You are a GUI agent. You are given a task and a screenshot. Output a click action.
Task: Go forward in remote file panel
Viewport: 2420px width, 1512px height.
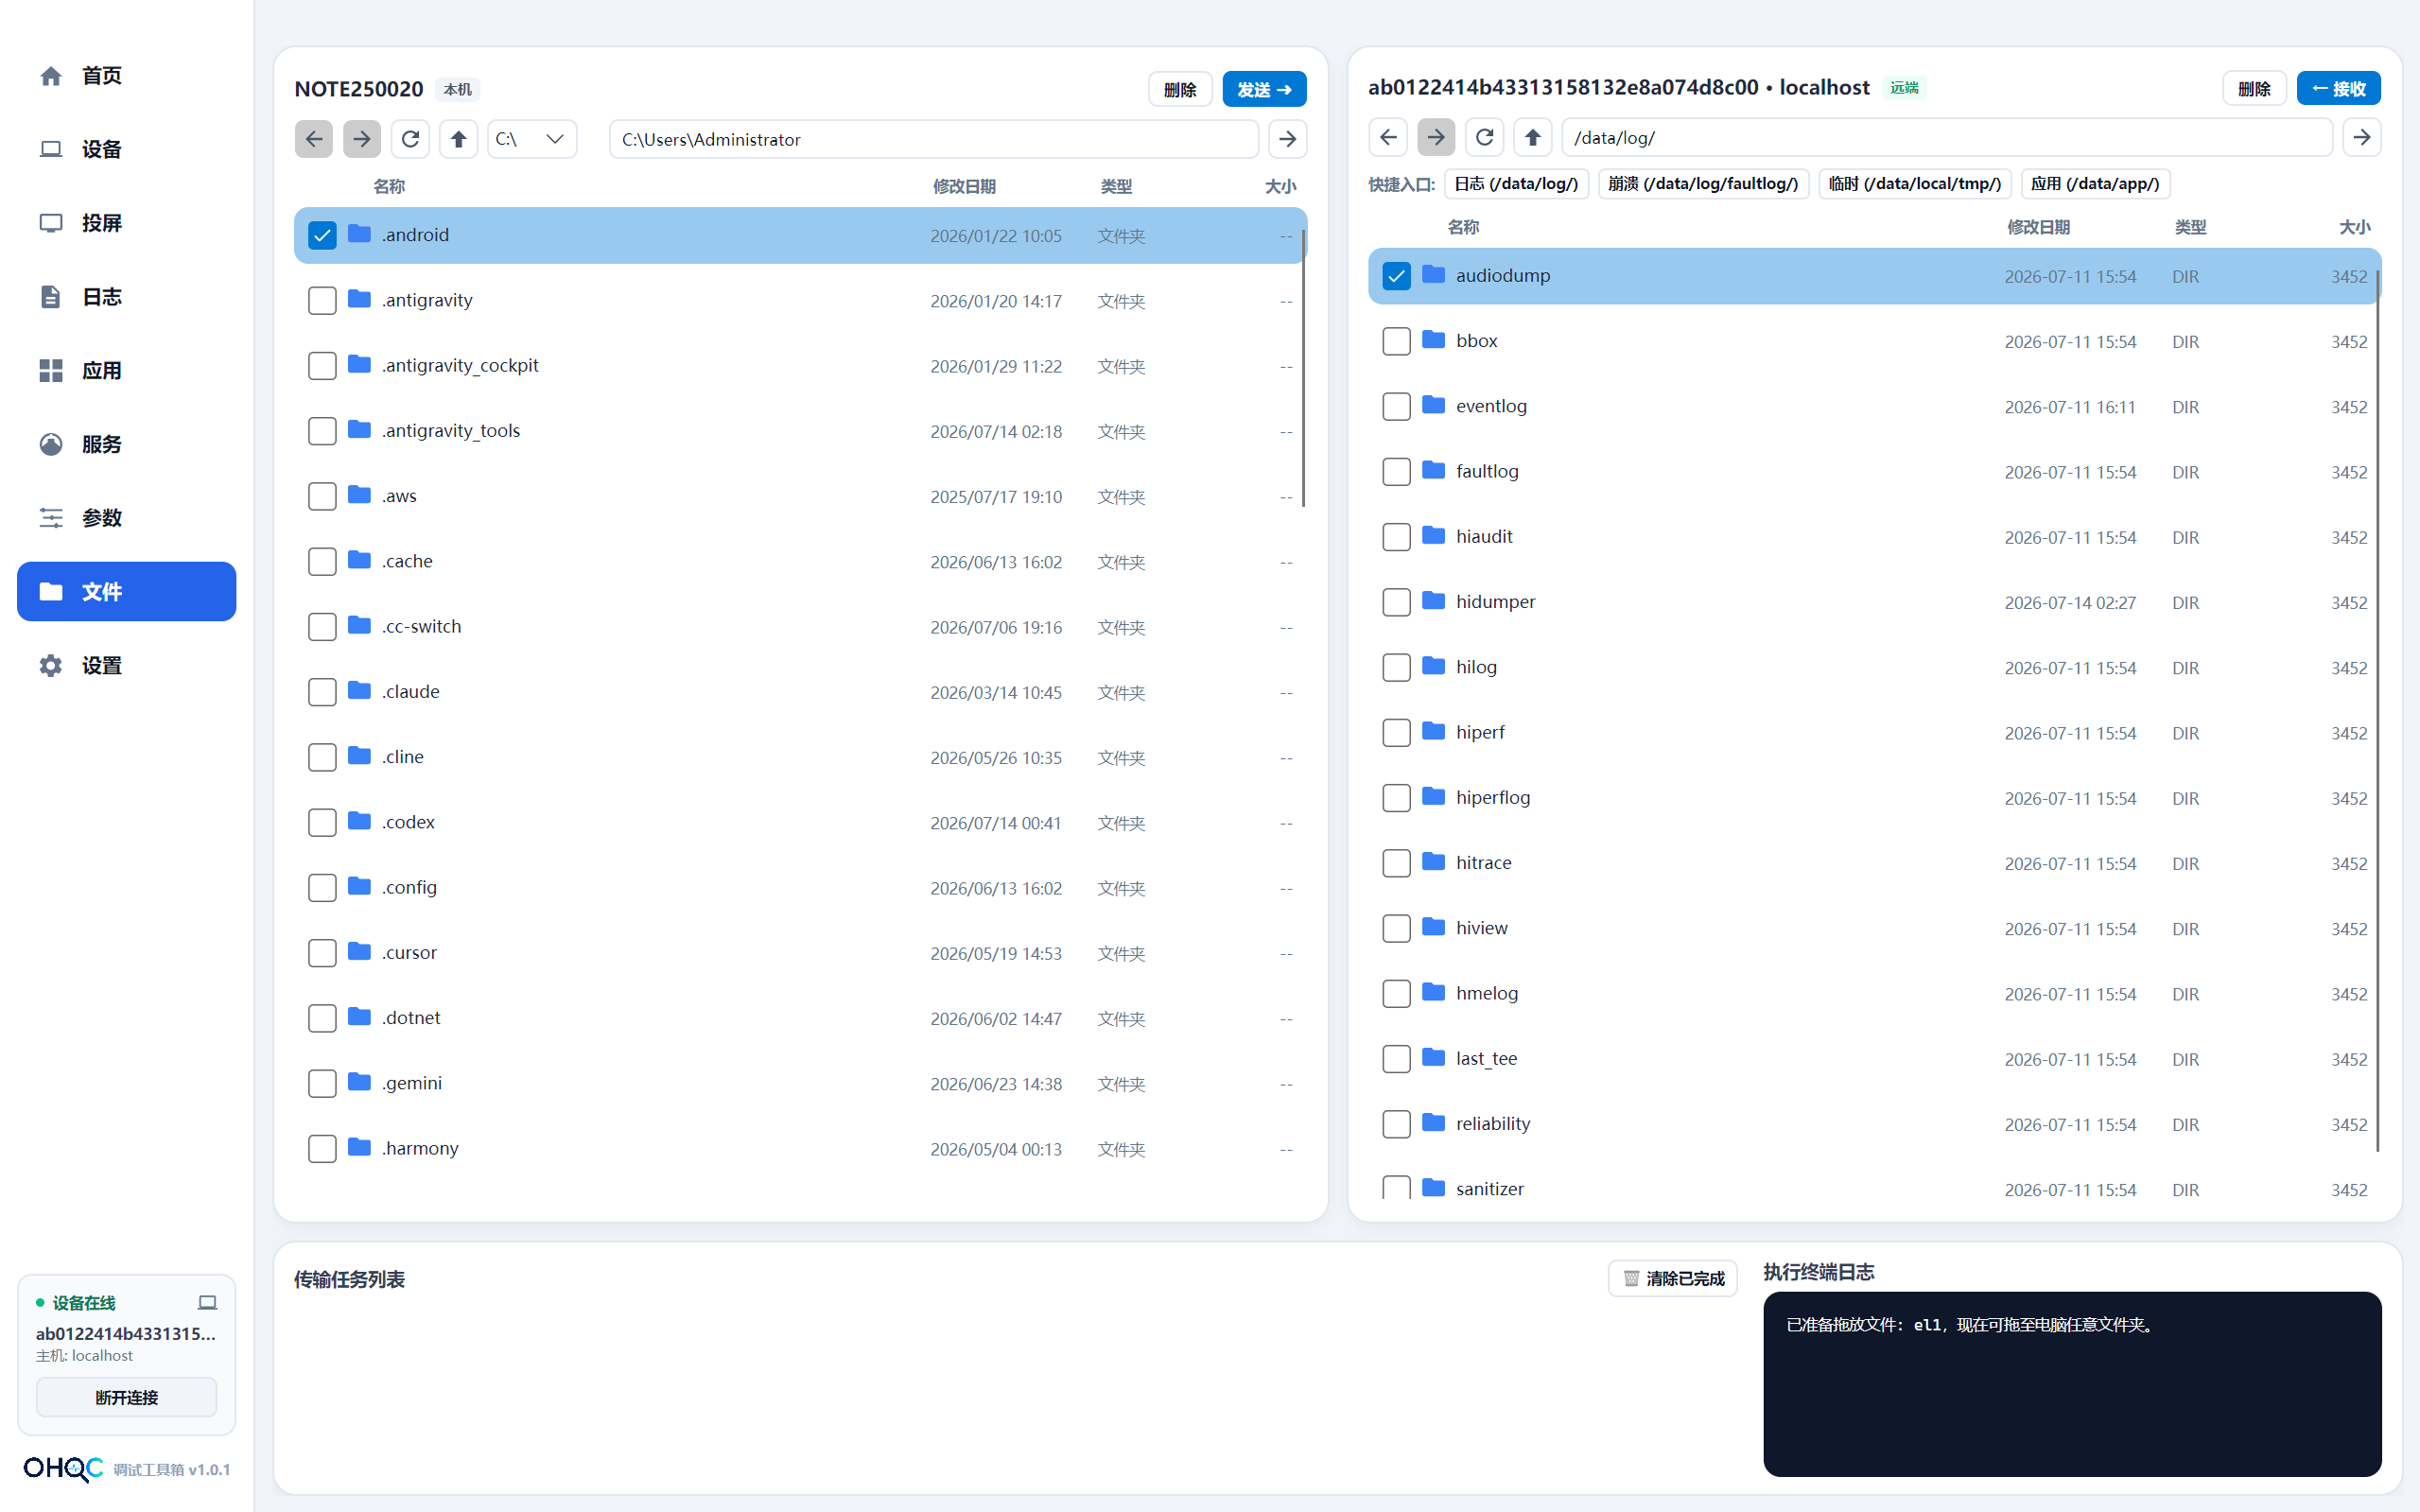(x=1436, y=137)
